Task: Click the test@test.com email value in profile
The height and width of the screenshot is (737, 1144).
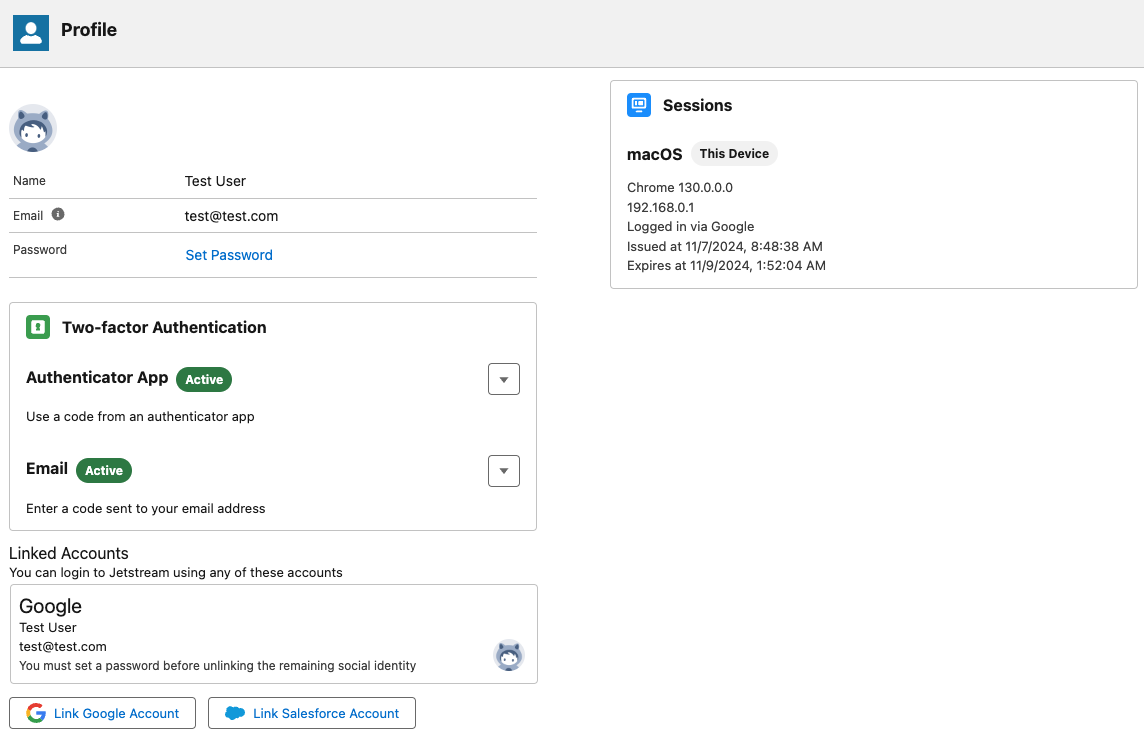Action: [x=231, y=216]
